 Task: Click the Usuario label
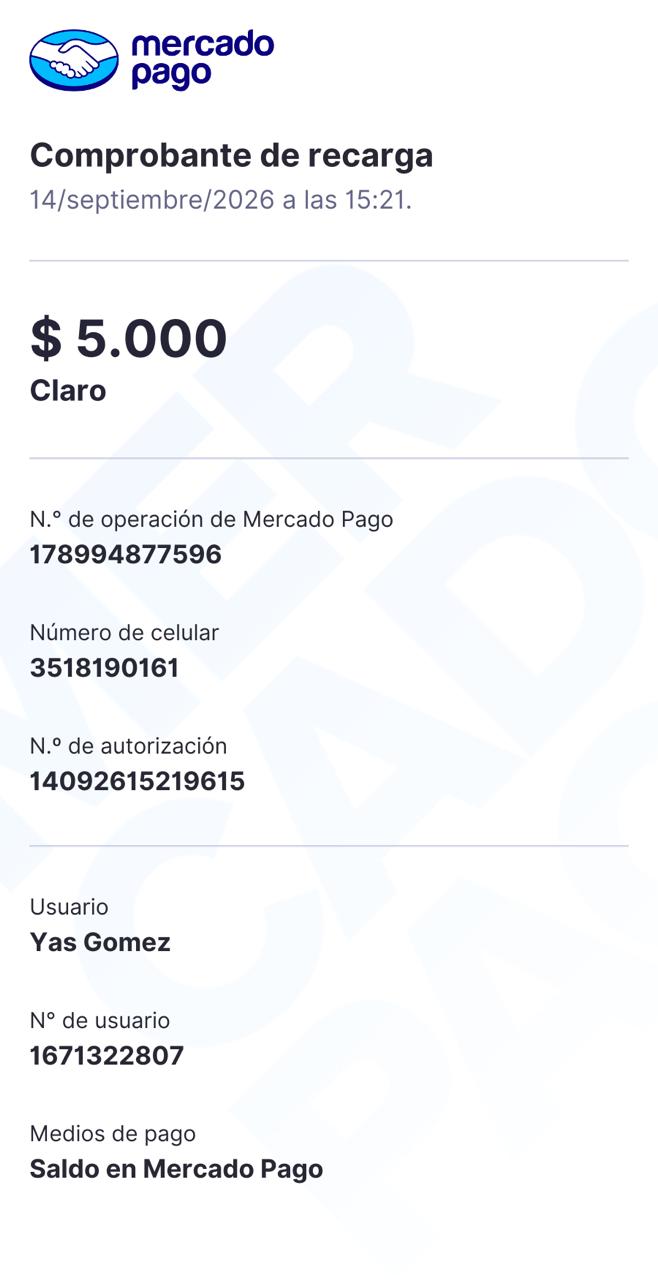[x=69, y=907]
